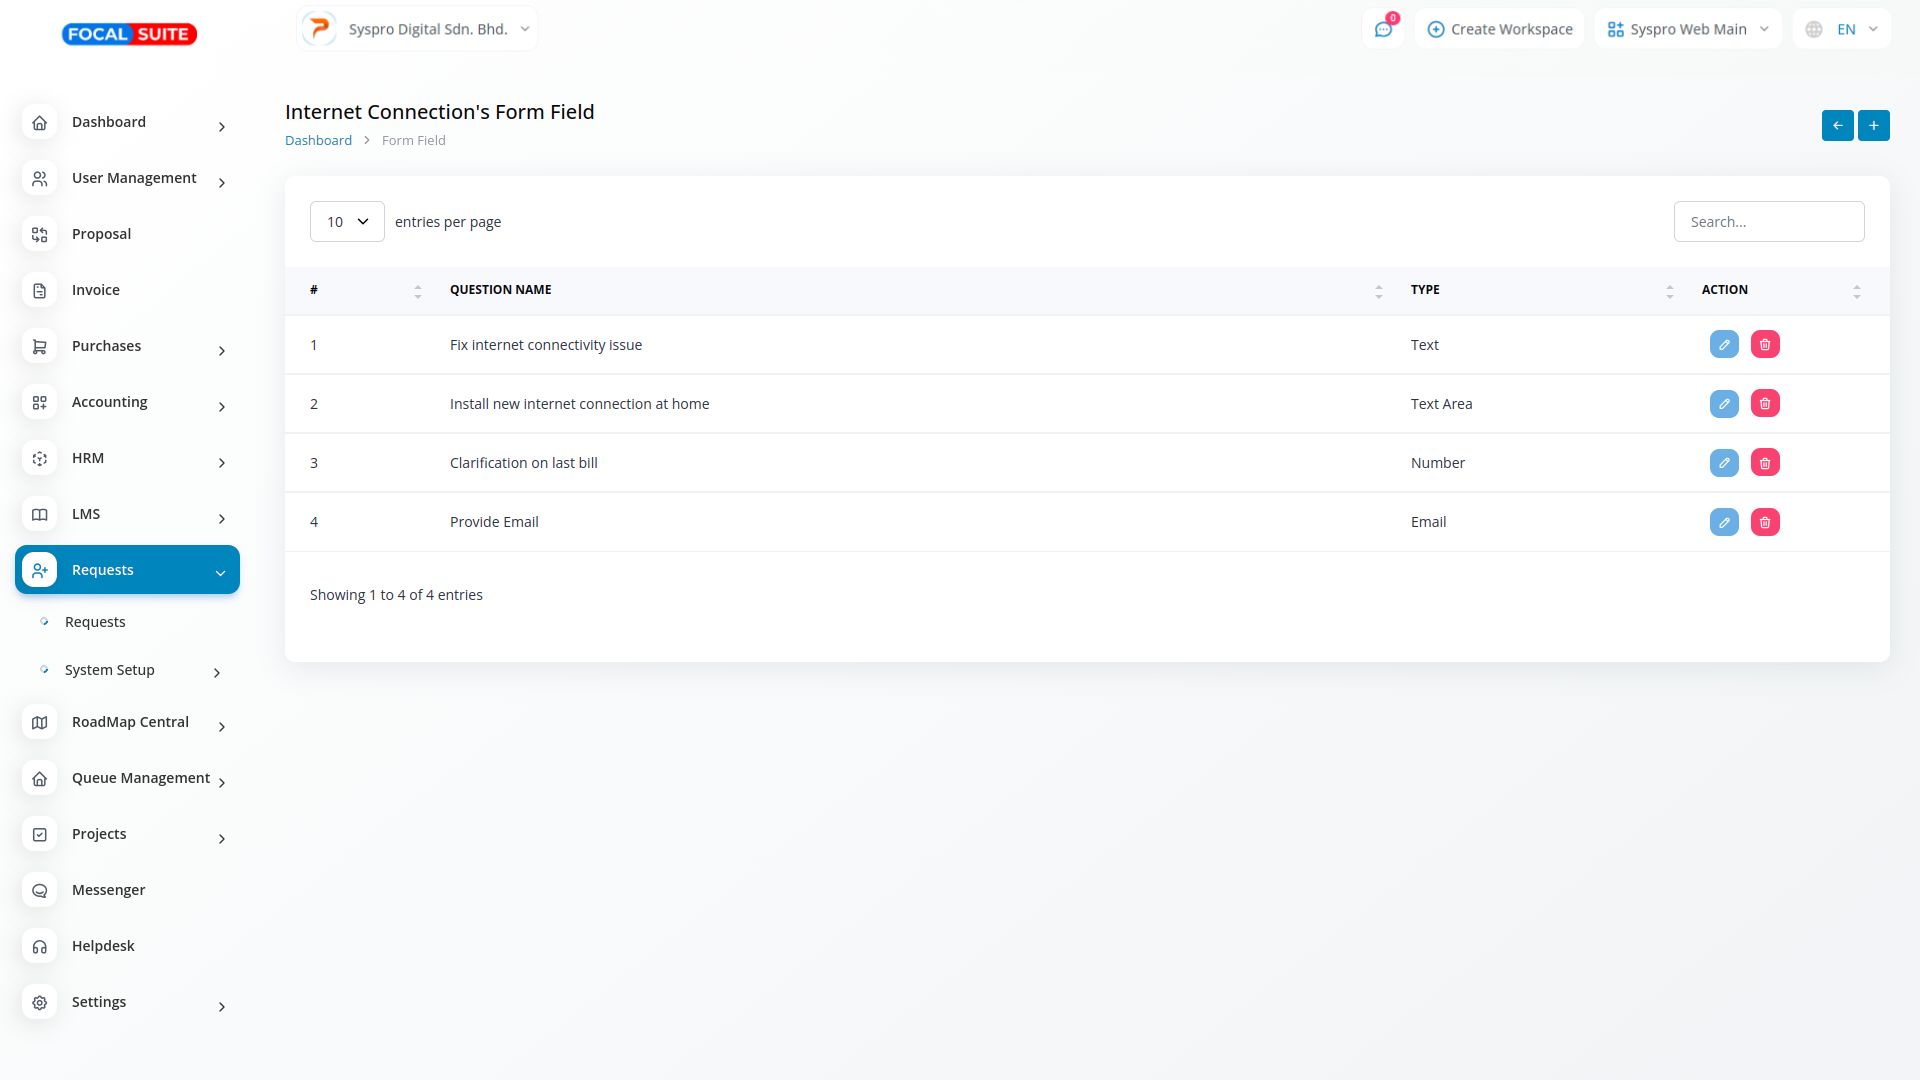This screenshot has height=1080, width=1920.
Task: Click the plus button to add field
Action: pyautogui.click(x=1873, y=126)
